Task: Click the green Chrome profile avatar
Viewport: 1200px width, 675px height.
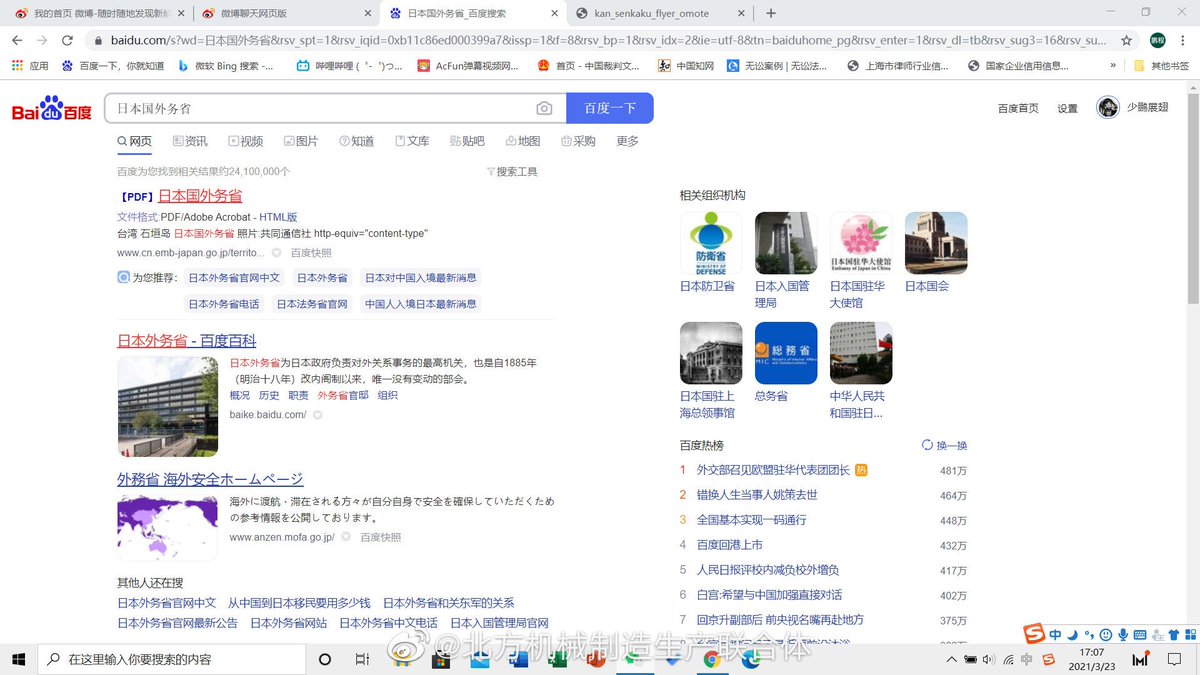Action: [1158, 40]
